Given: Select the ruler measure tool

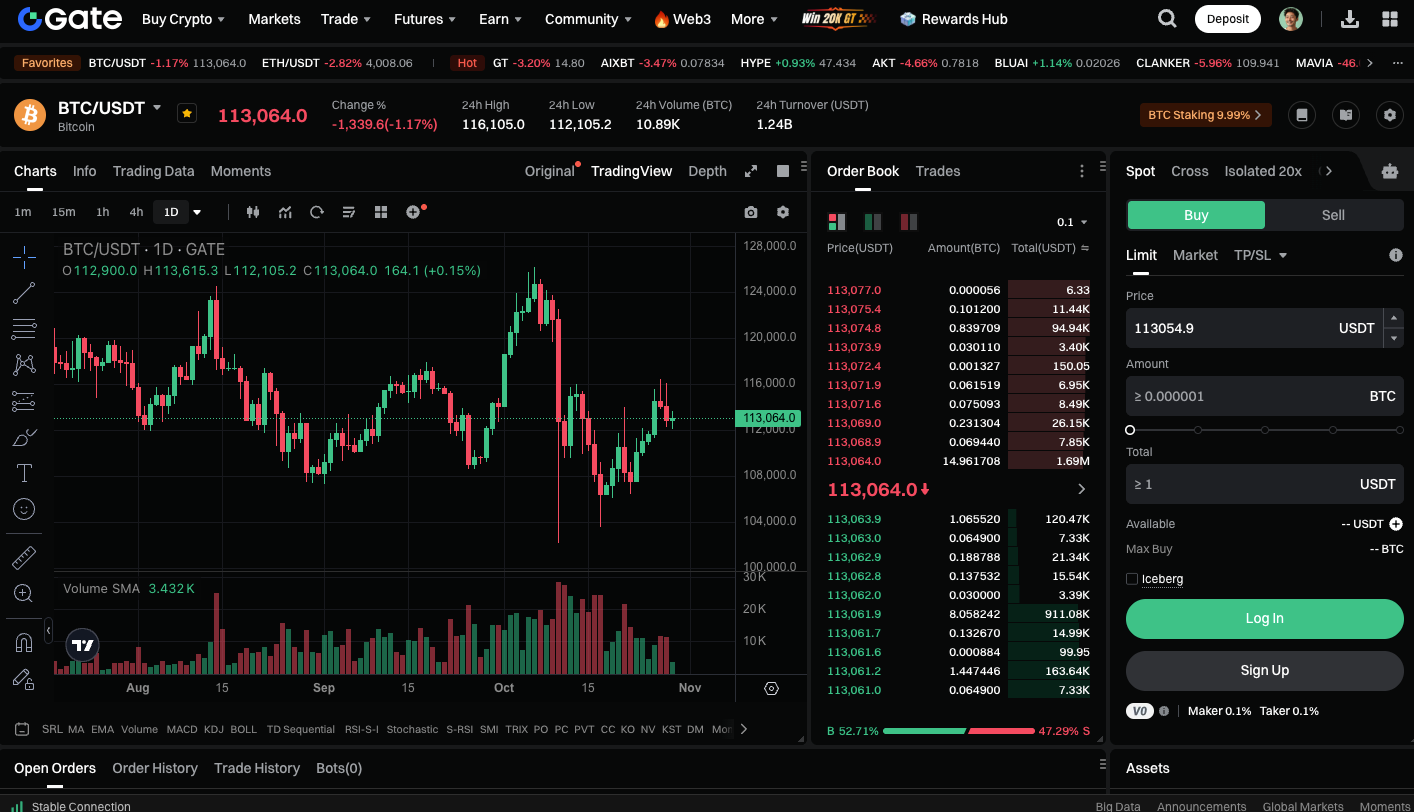Looking at the screenshot, I should (x=24, y=557).
